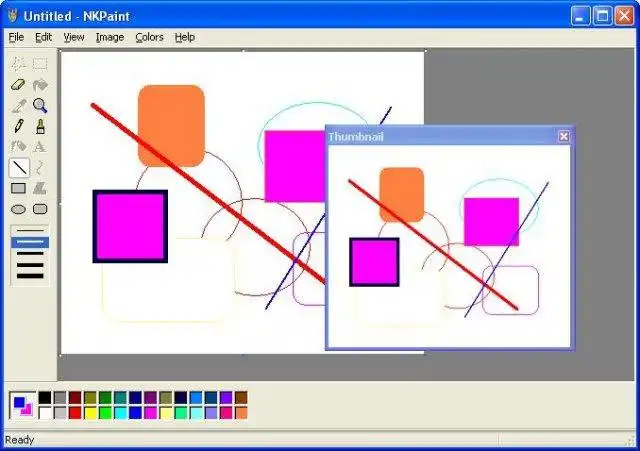
Task: Choose the thinnest line width option
Action: 30,231
